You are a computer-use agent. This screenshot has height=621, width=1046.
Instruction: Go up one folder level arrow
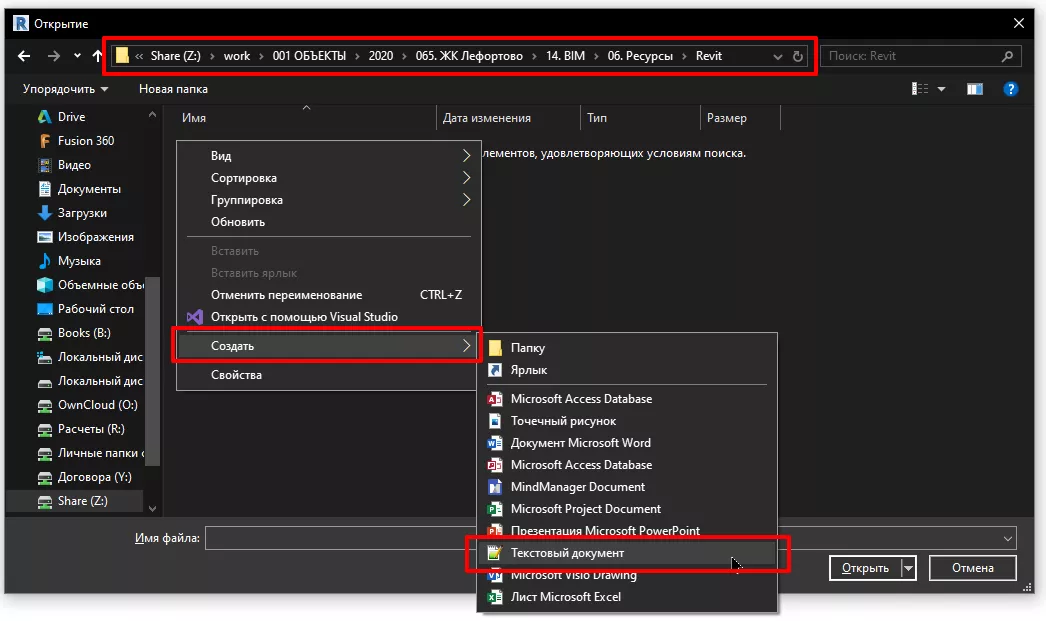[97, 56]
